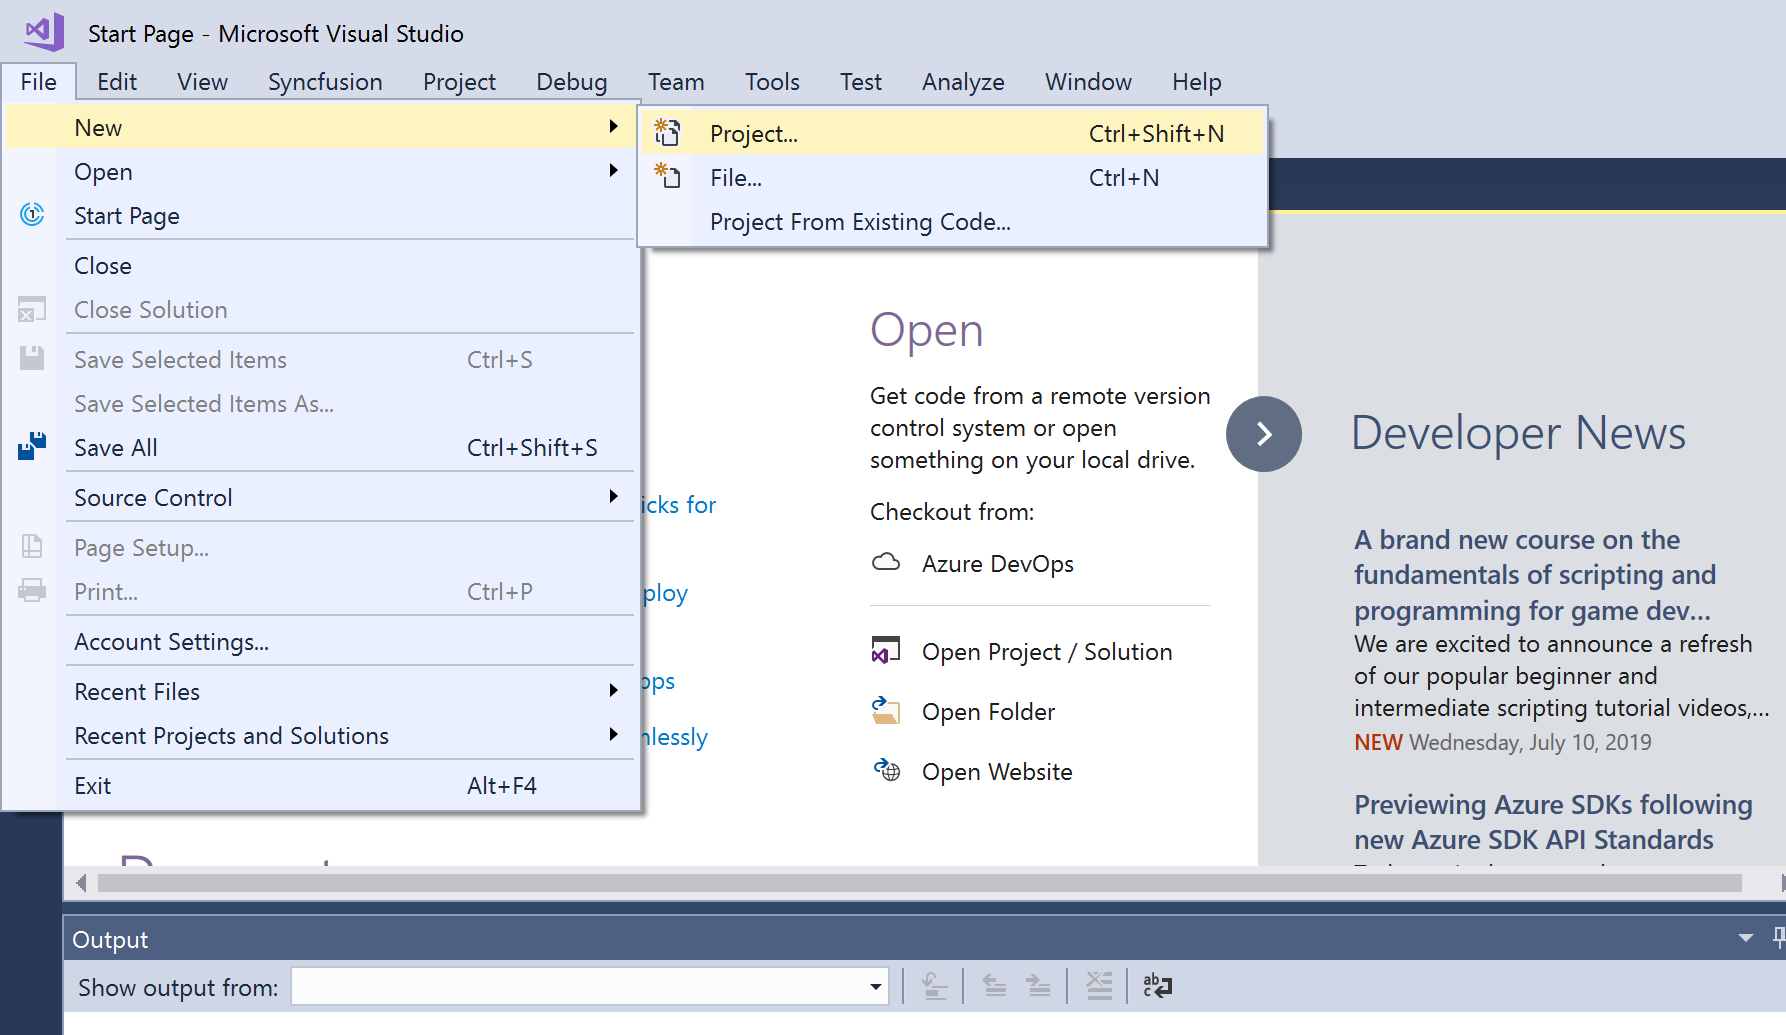Open the Help menu
1786x1035 pixels.
coord(1196,82)
